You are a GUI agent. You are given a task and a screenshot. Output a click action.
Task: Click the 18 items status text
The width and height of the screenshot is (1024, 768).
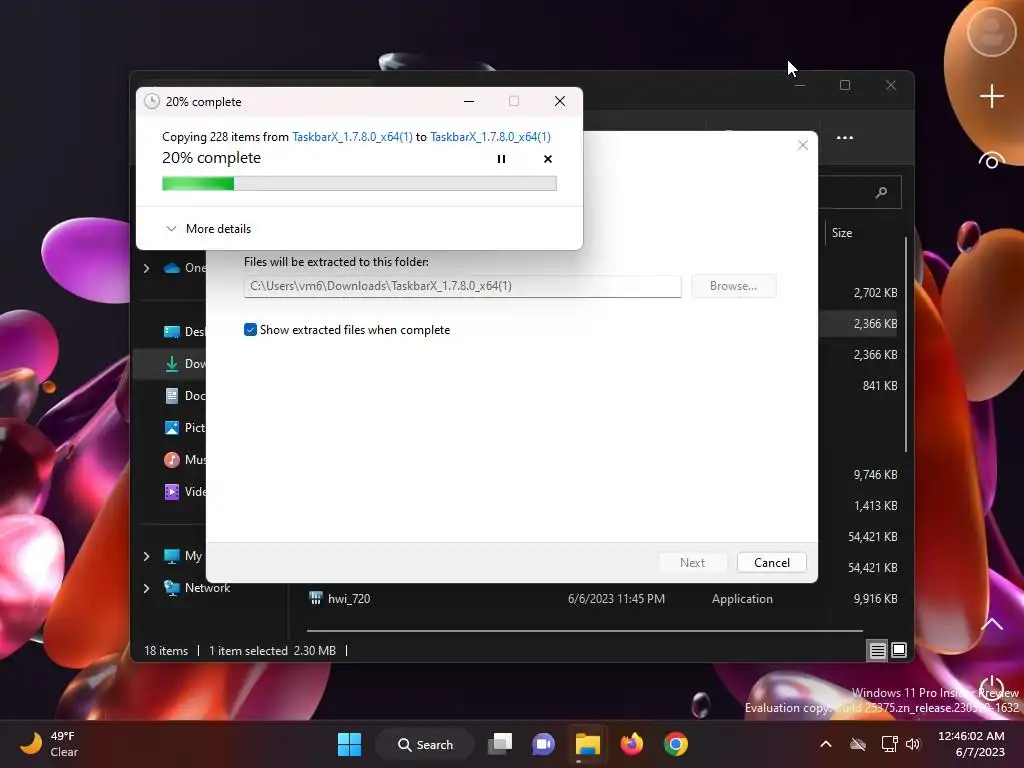(166, 650)
